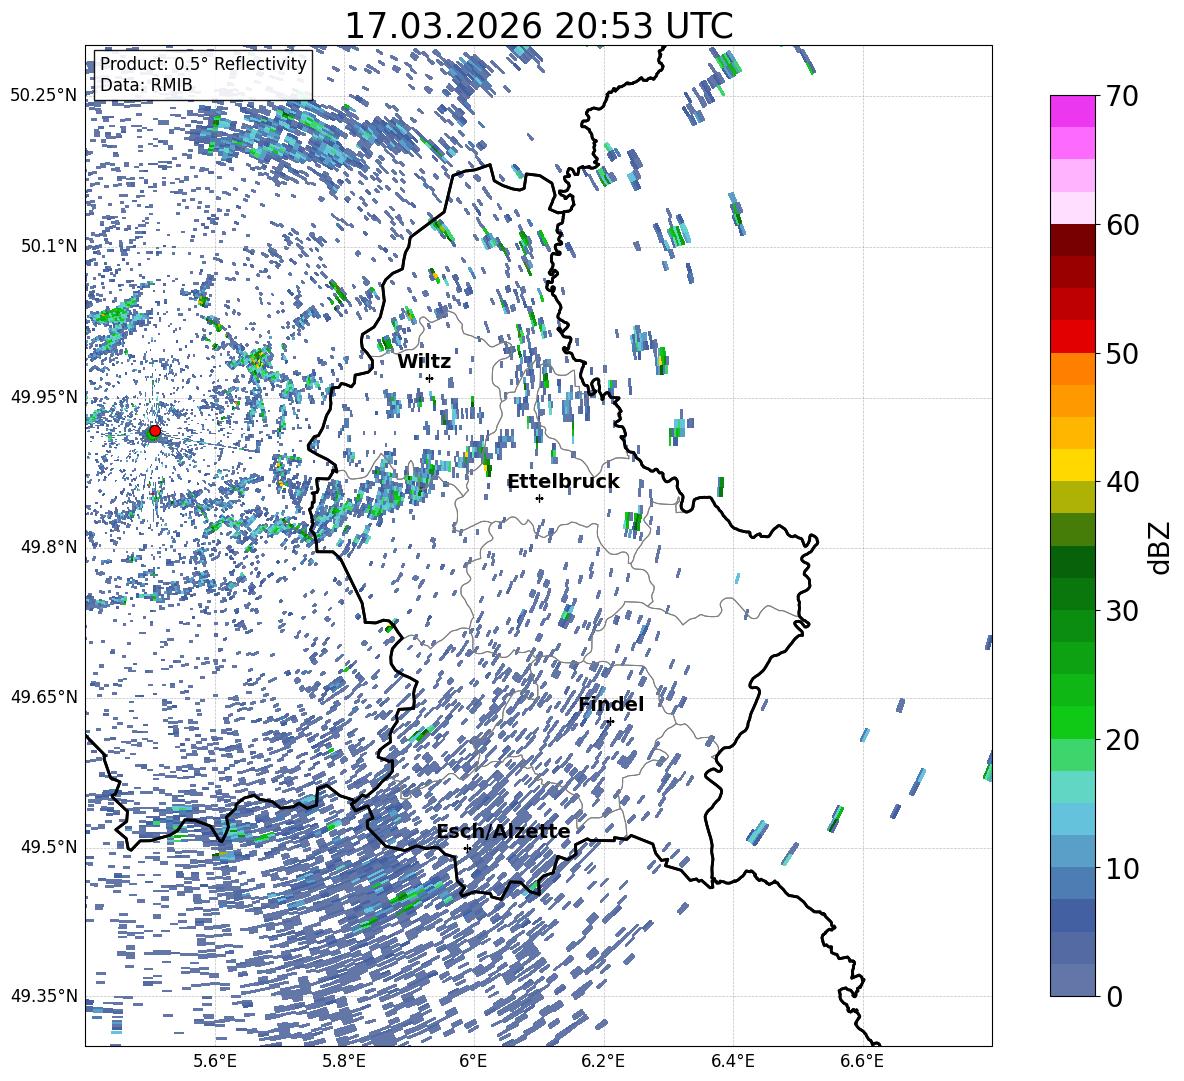Click the Wiltz city label
The image size is (1184, 1081).
tap(424, 362)
